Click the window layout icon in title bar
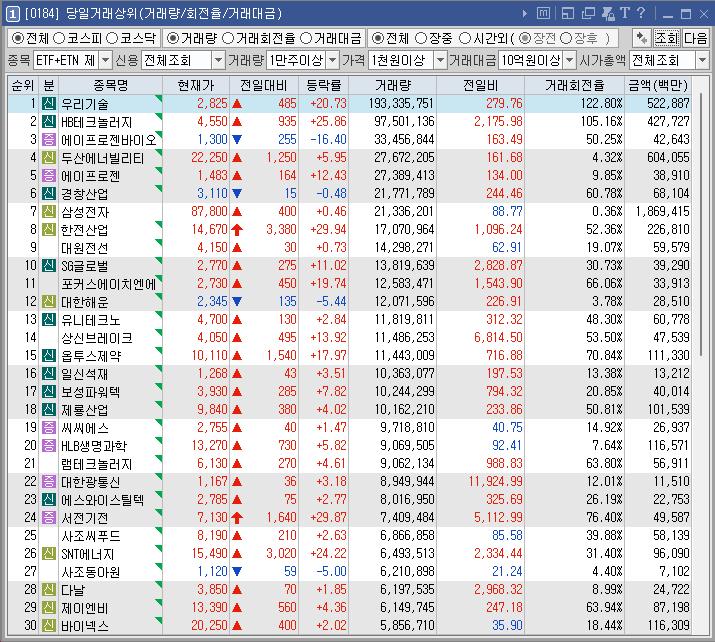Image resolution: width=715 pixels, height=642 pixels. [x=568, y=14]
